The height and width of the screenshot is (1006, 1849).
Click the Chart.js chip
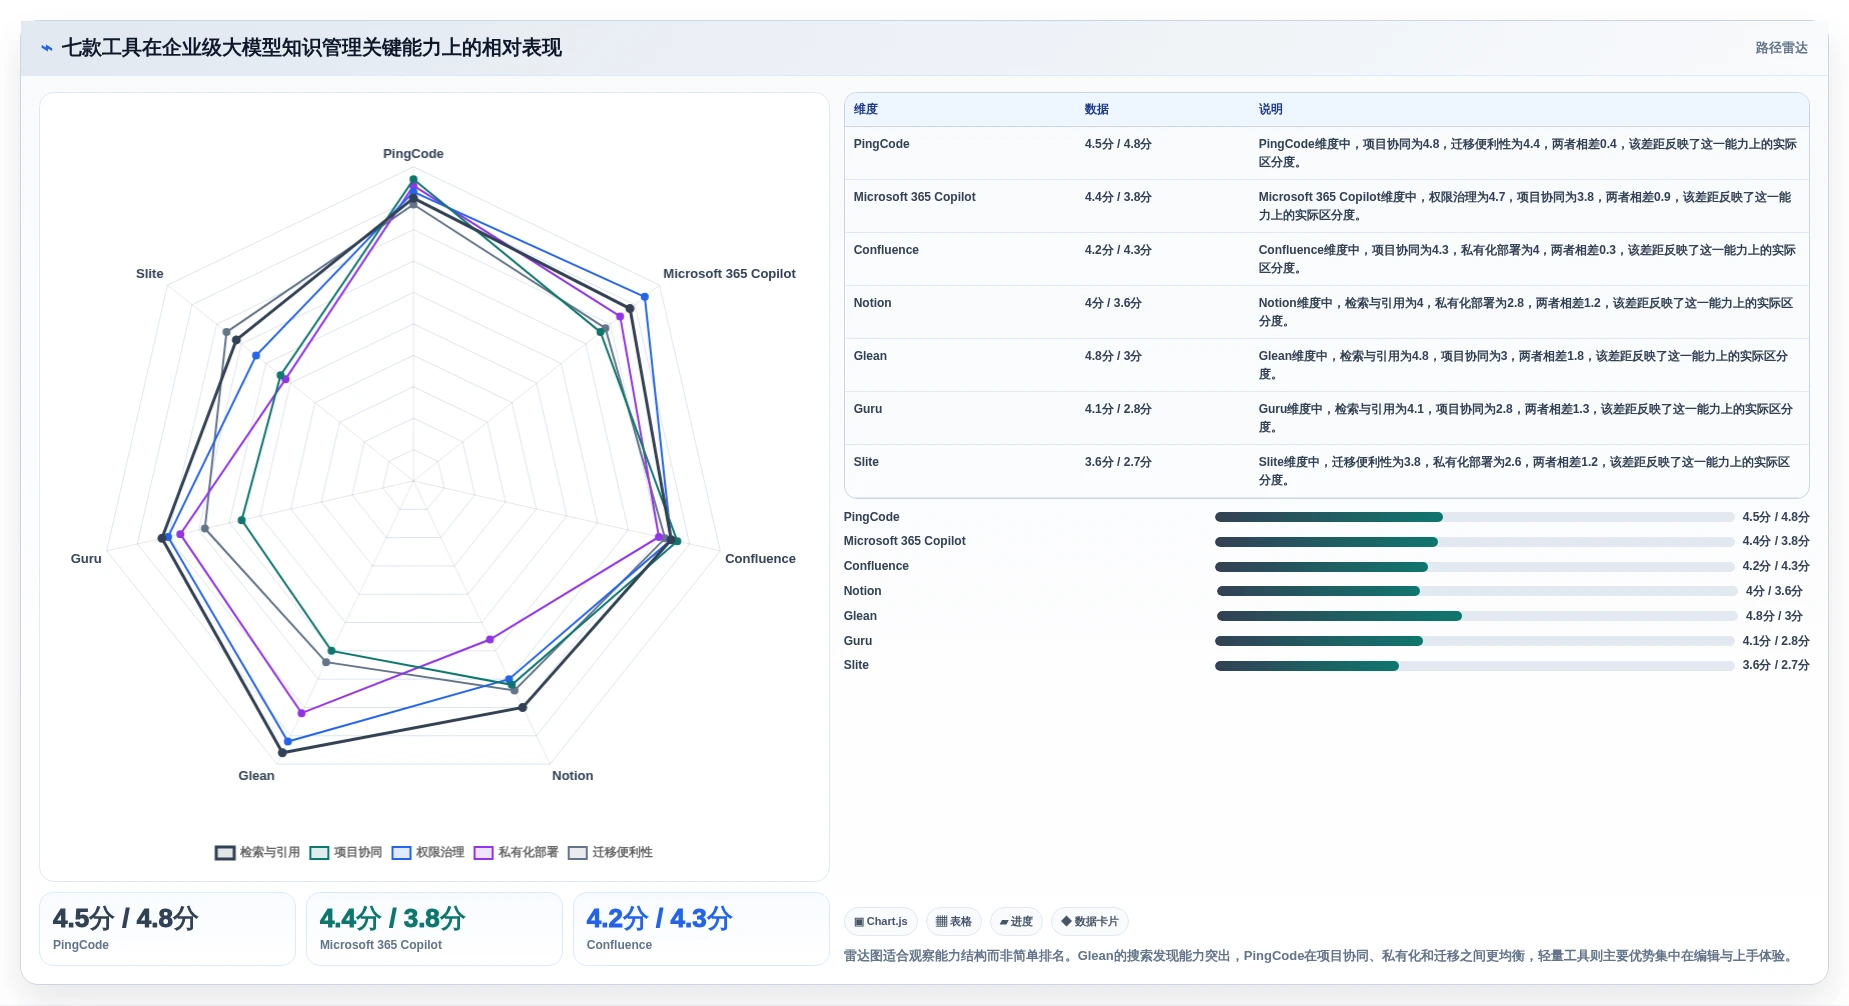(x=881, y=921)
